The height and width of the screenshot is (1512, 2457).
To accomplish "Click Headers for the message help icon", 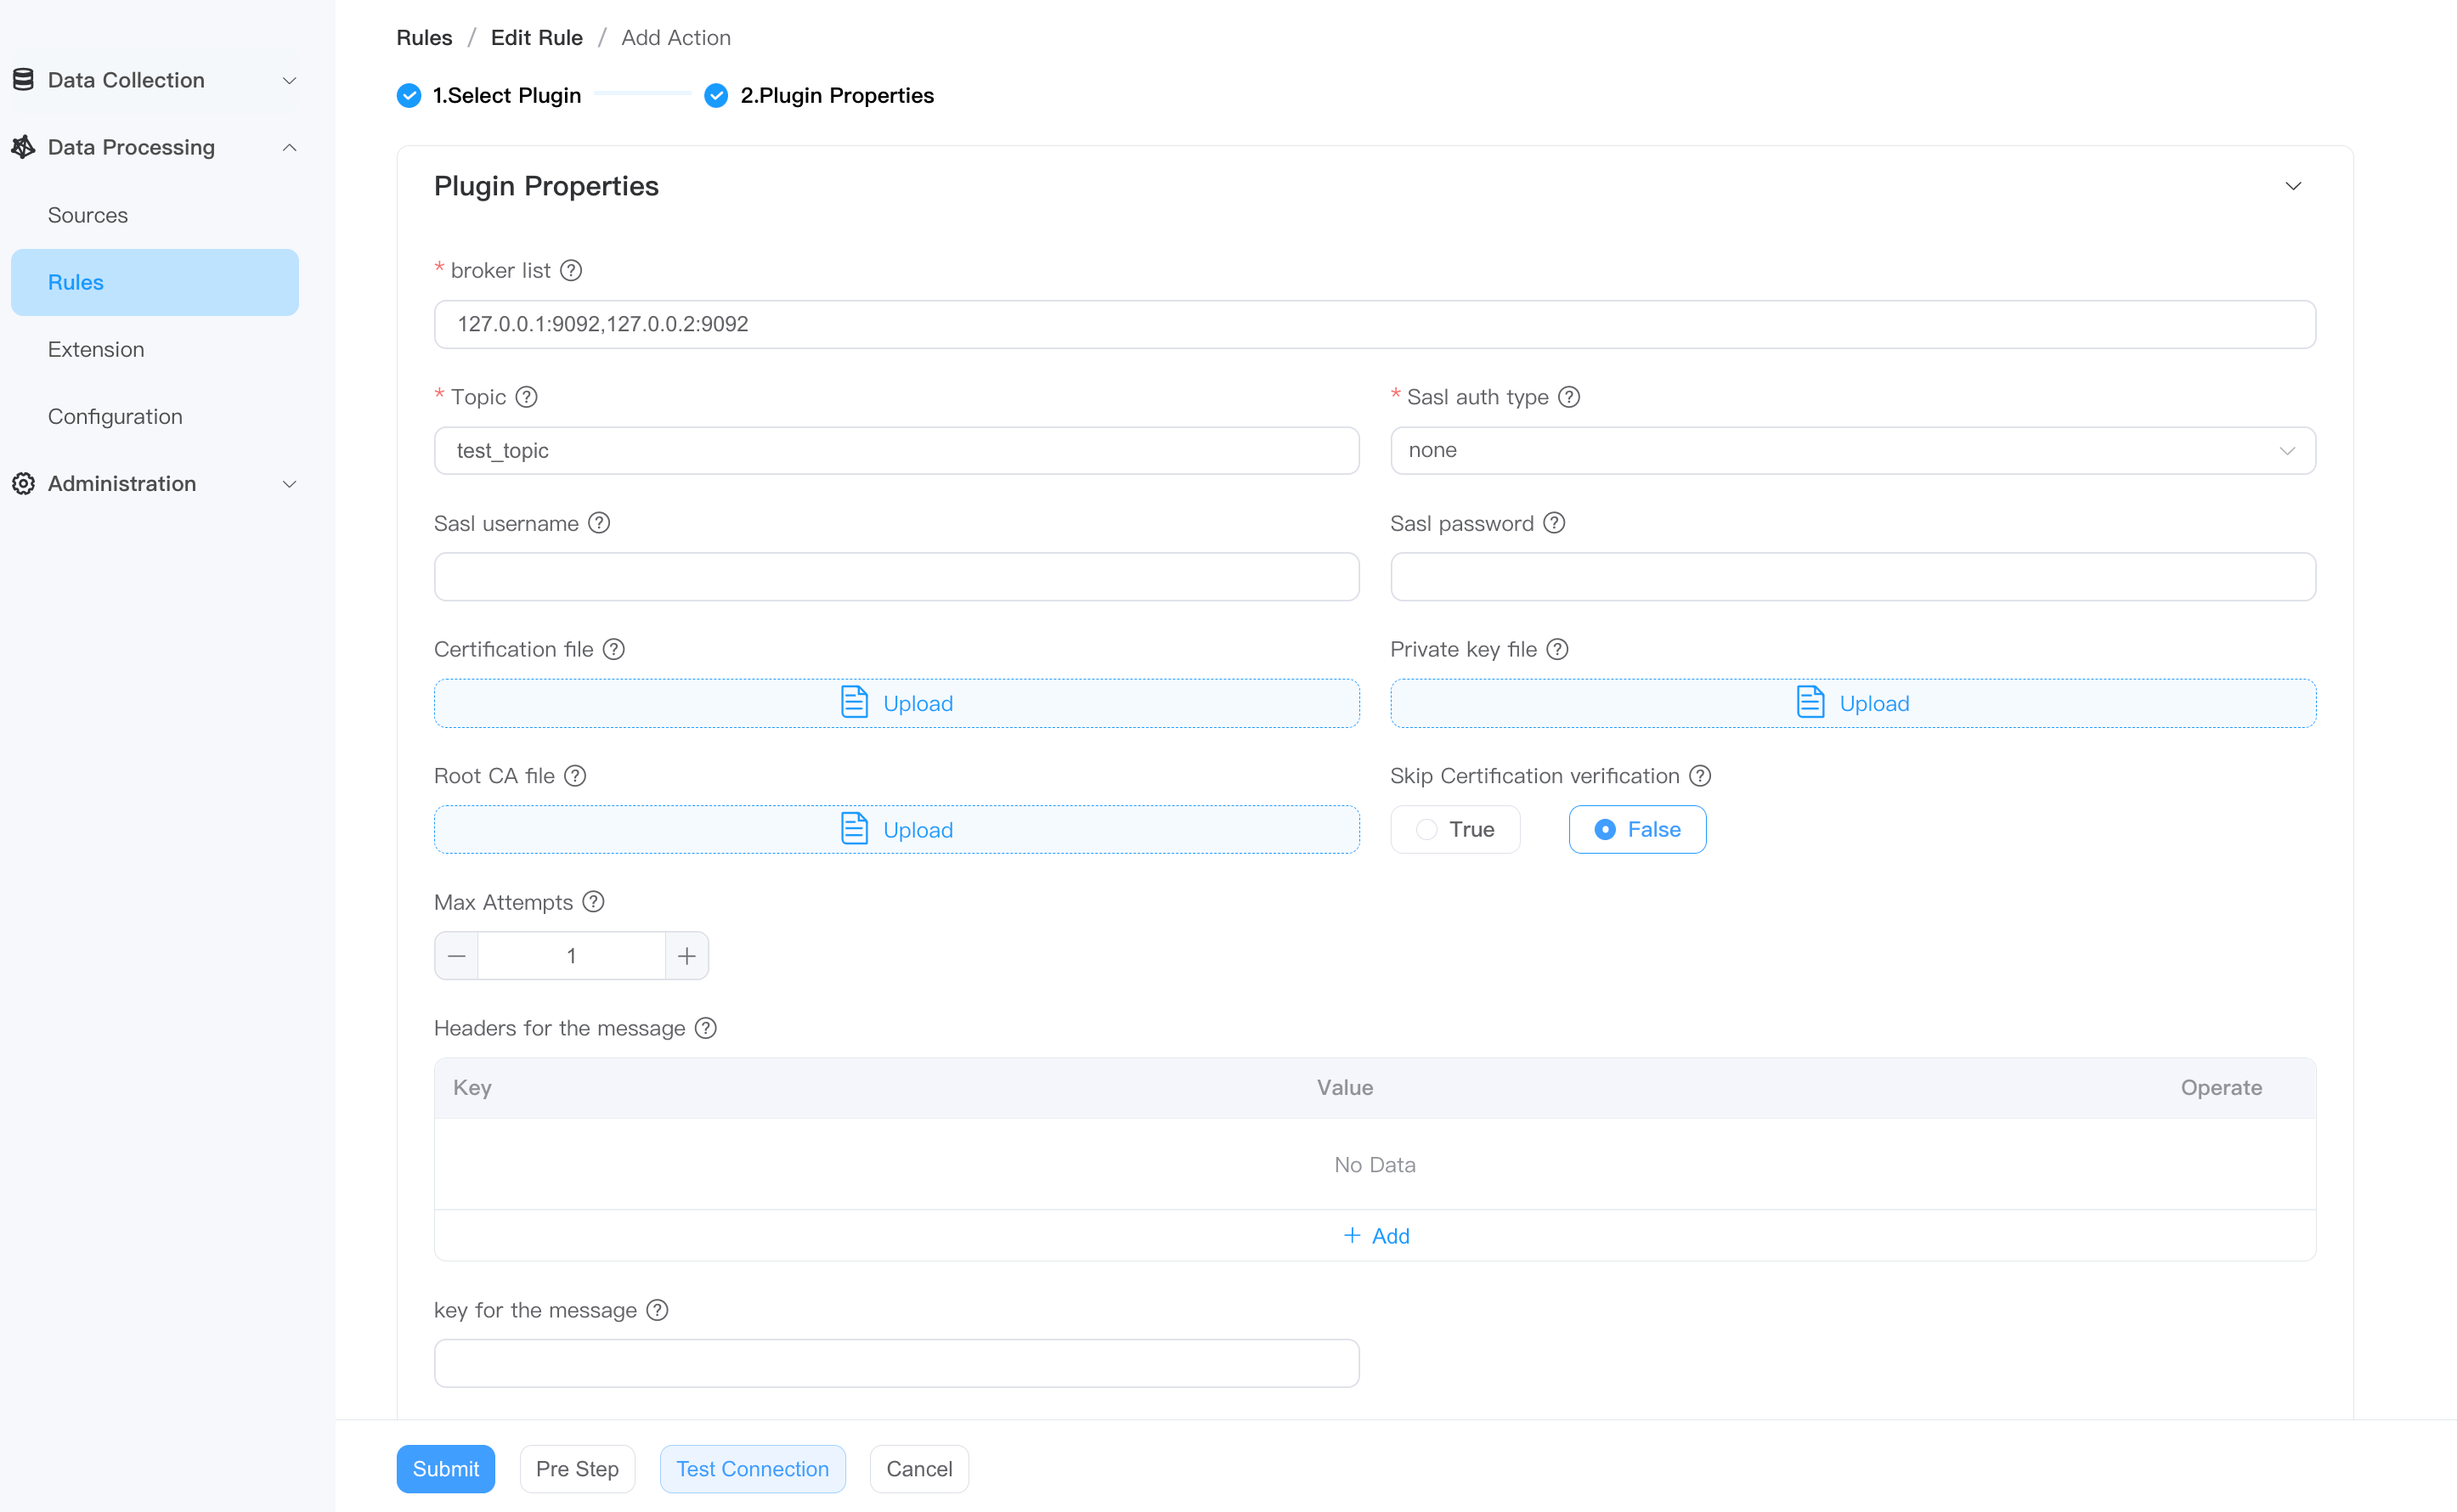I will 706,1028.
